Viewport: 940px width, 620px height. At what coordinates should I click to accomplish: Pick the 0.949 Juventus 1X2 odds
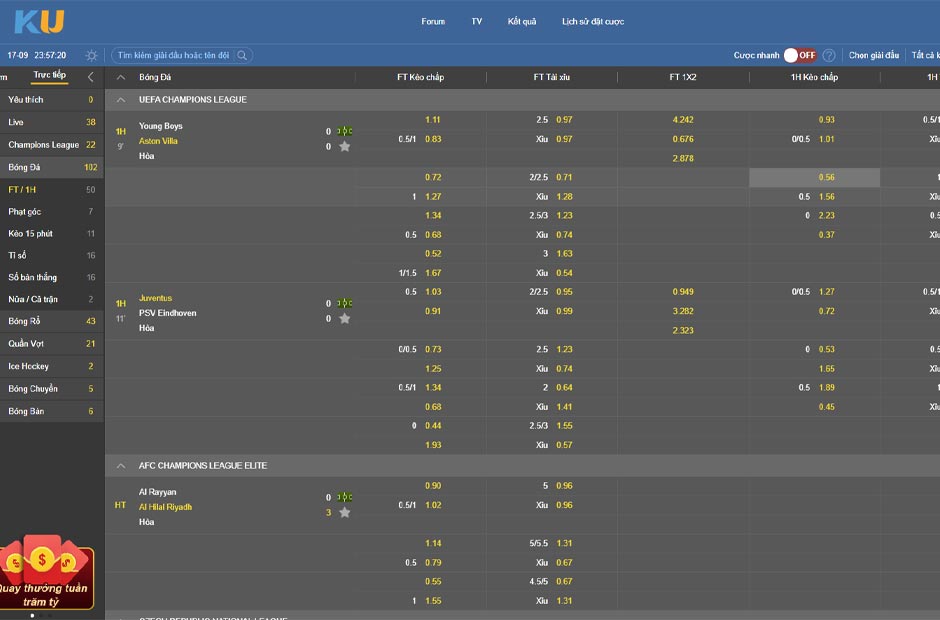tap(683, 292)
